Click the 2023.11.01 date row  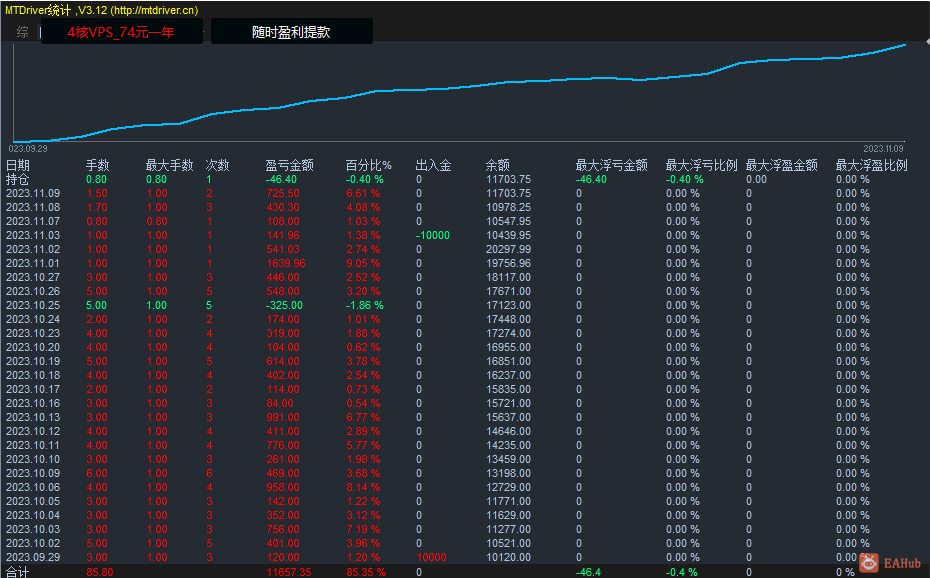(33, 263)
